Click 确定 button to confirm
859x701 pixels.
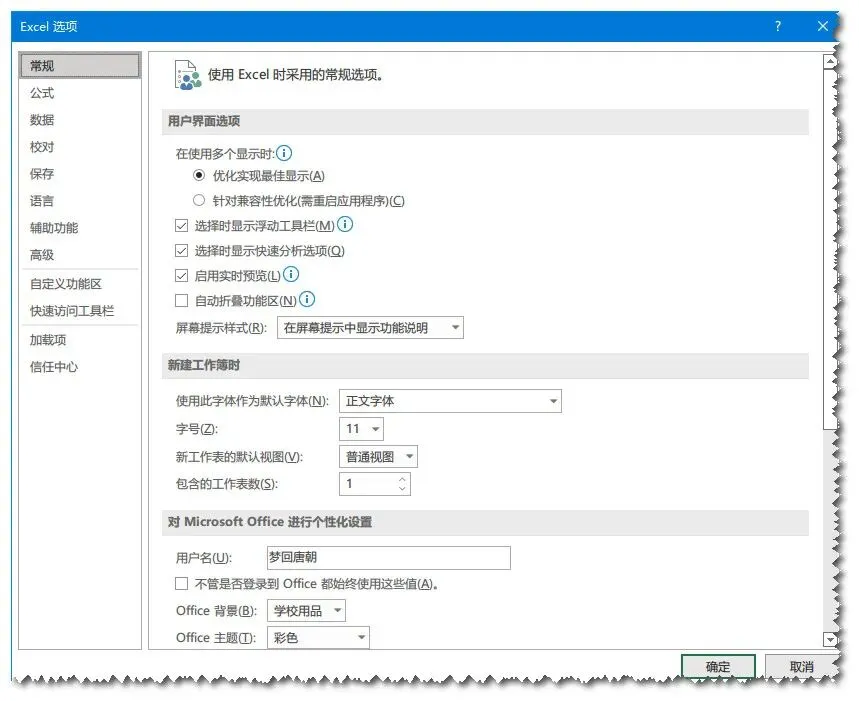[x=718, y=666]
